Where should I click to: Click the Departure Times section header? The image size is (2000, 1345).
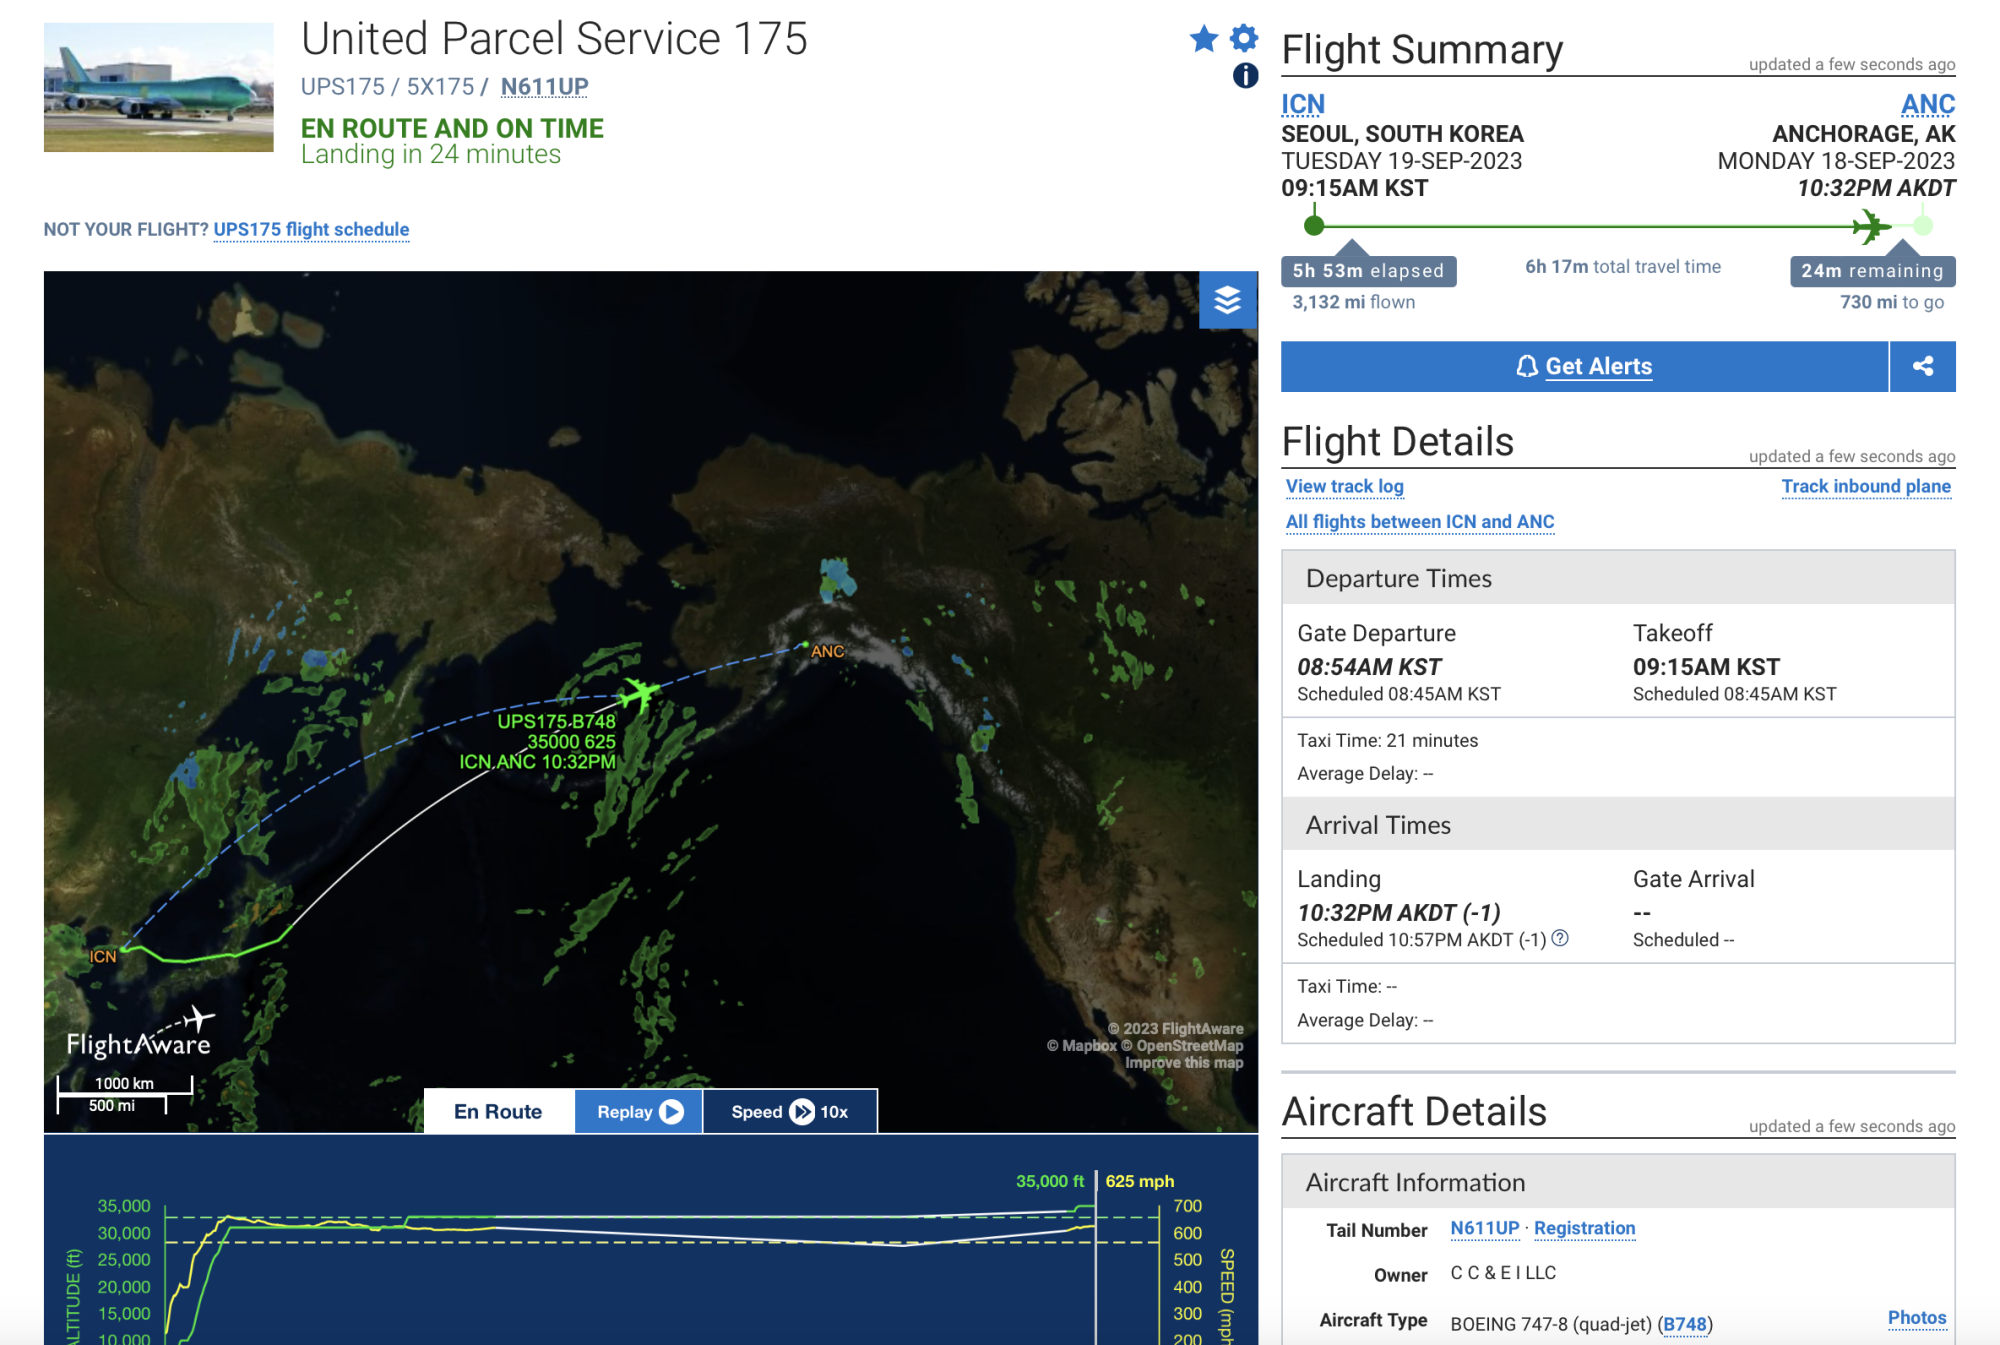tap(1618, 578)
